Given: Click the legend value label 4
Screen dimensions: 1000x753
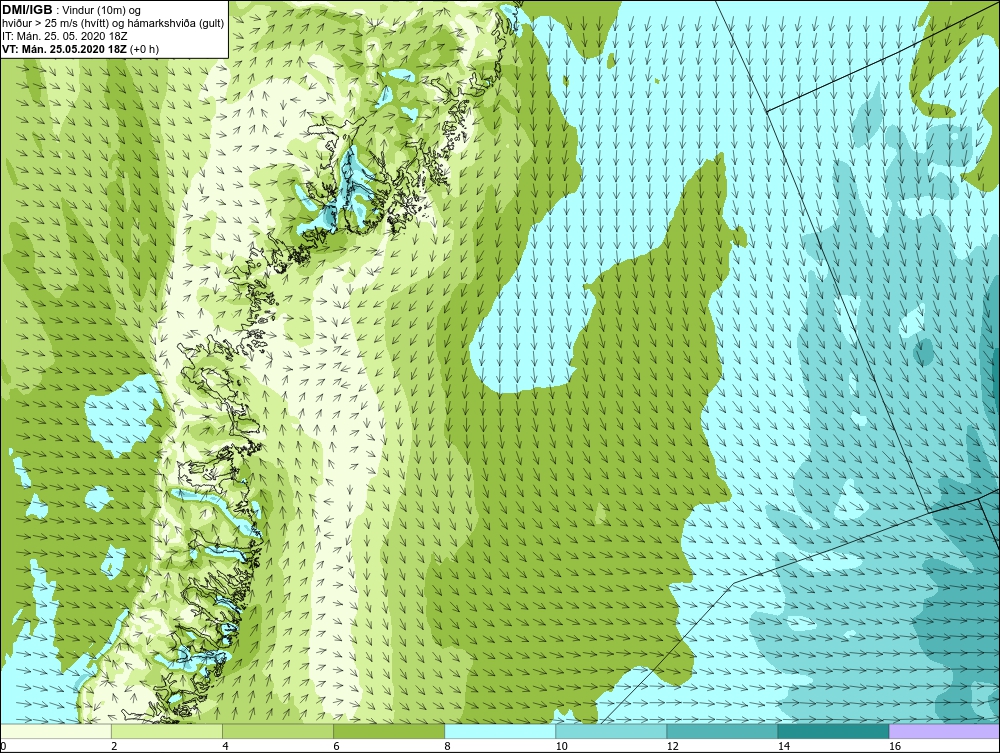Looking at the screenshot, I should 225,747.
